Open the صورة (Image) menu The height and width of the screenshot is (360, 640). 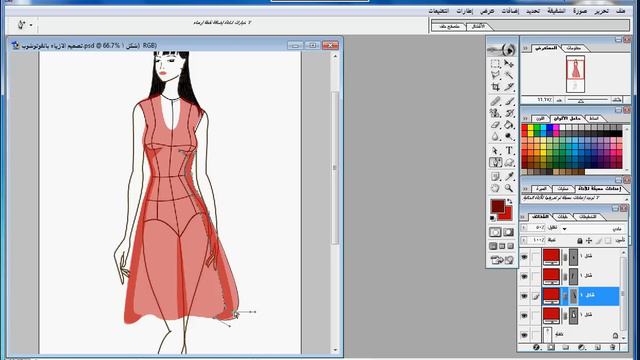pos(580,11)
